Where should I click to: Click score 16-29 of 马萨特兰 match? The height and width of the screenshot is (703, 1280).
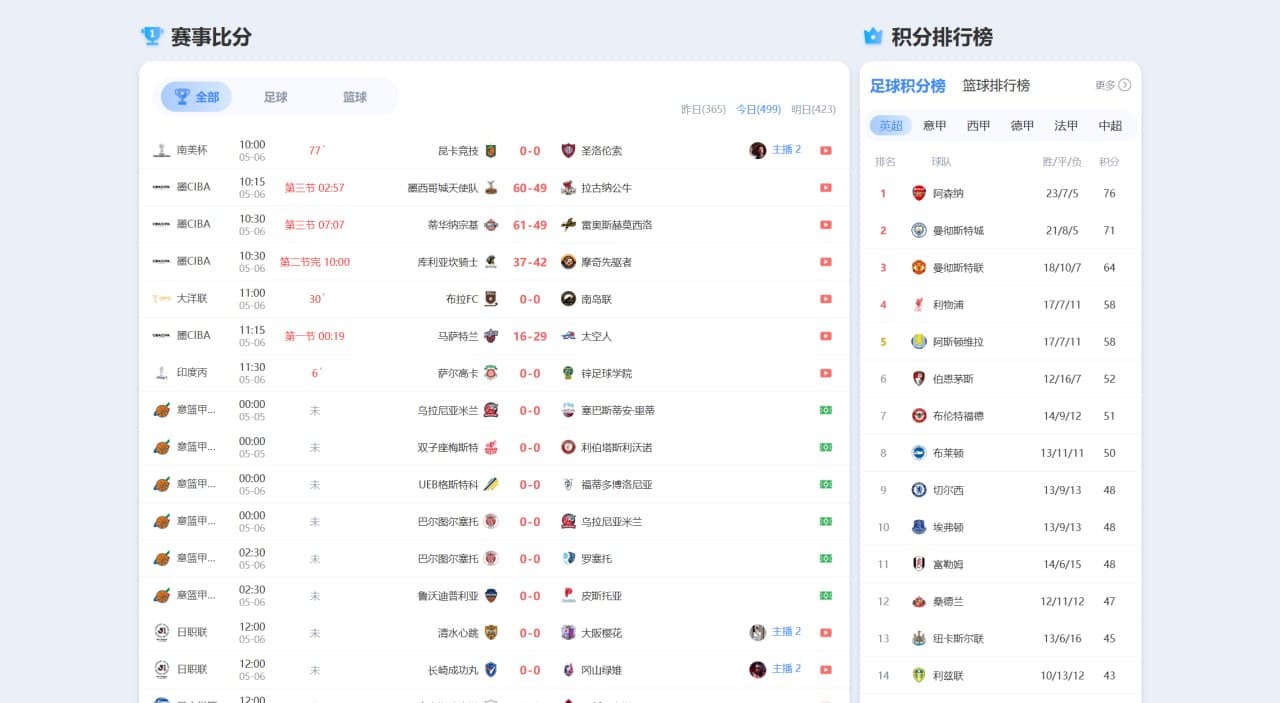point(530,336)
